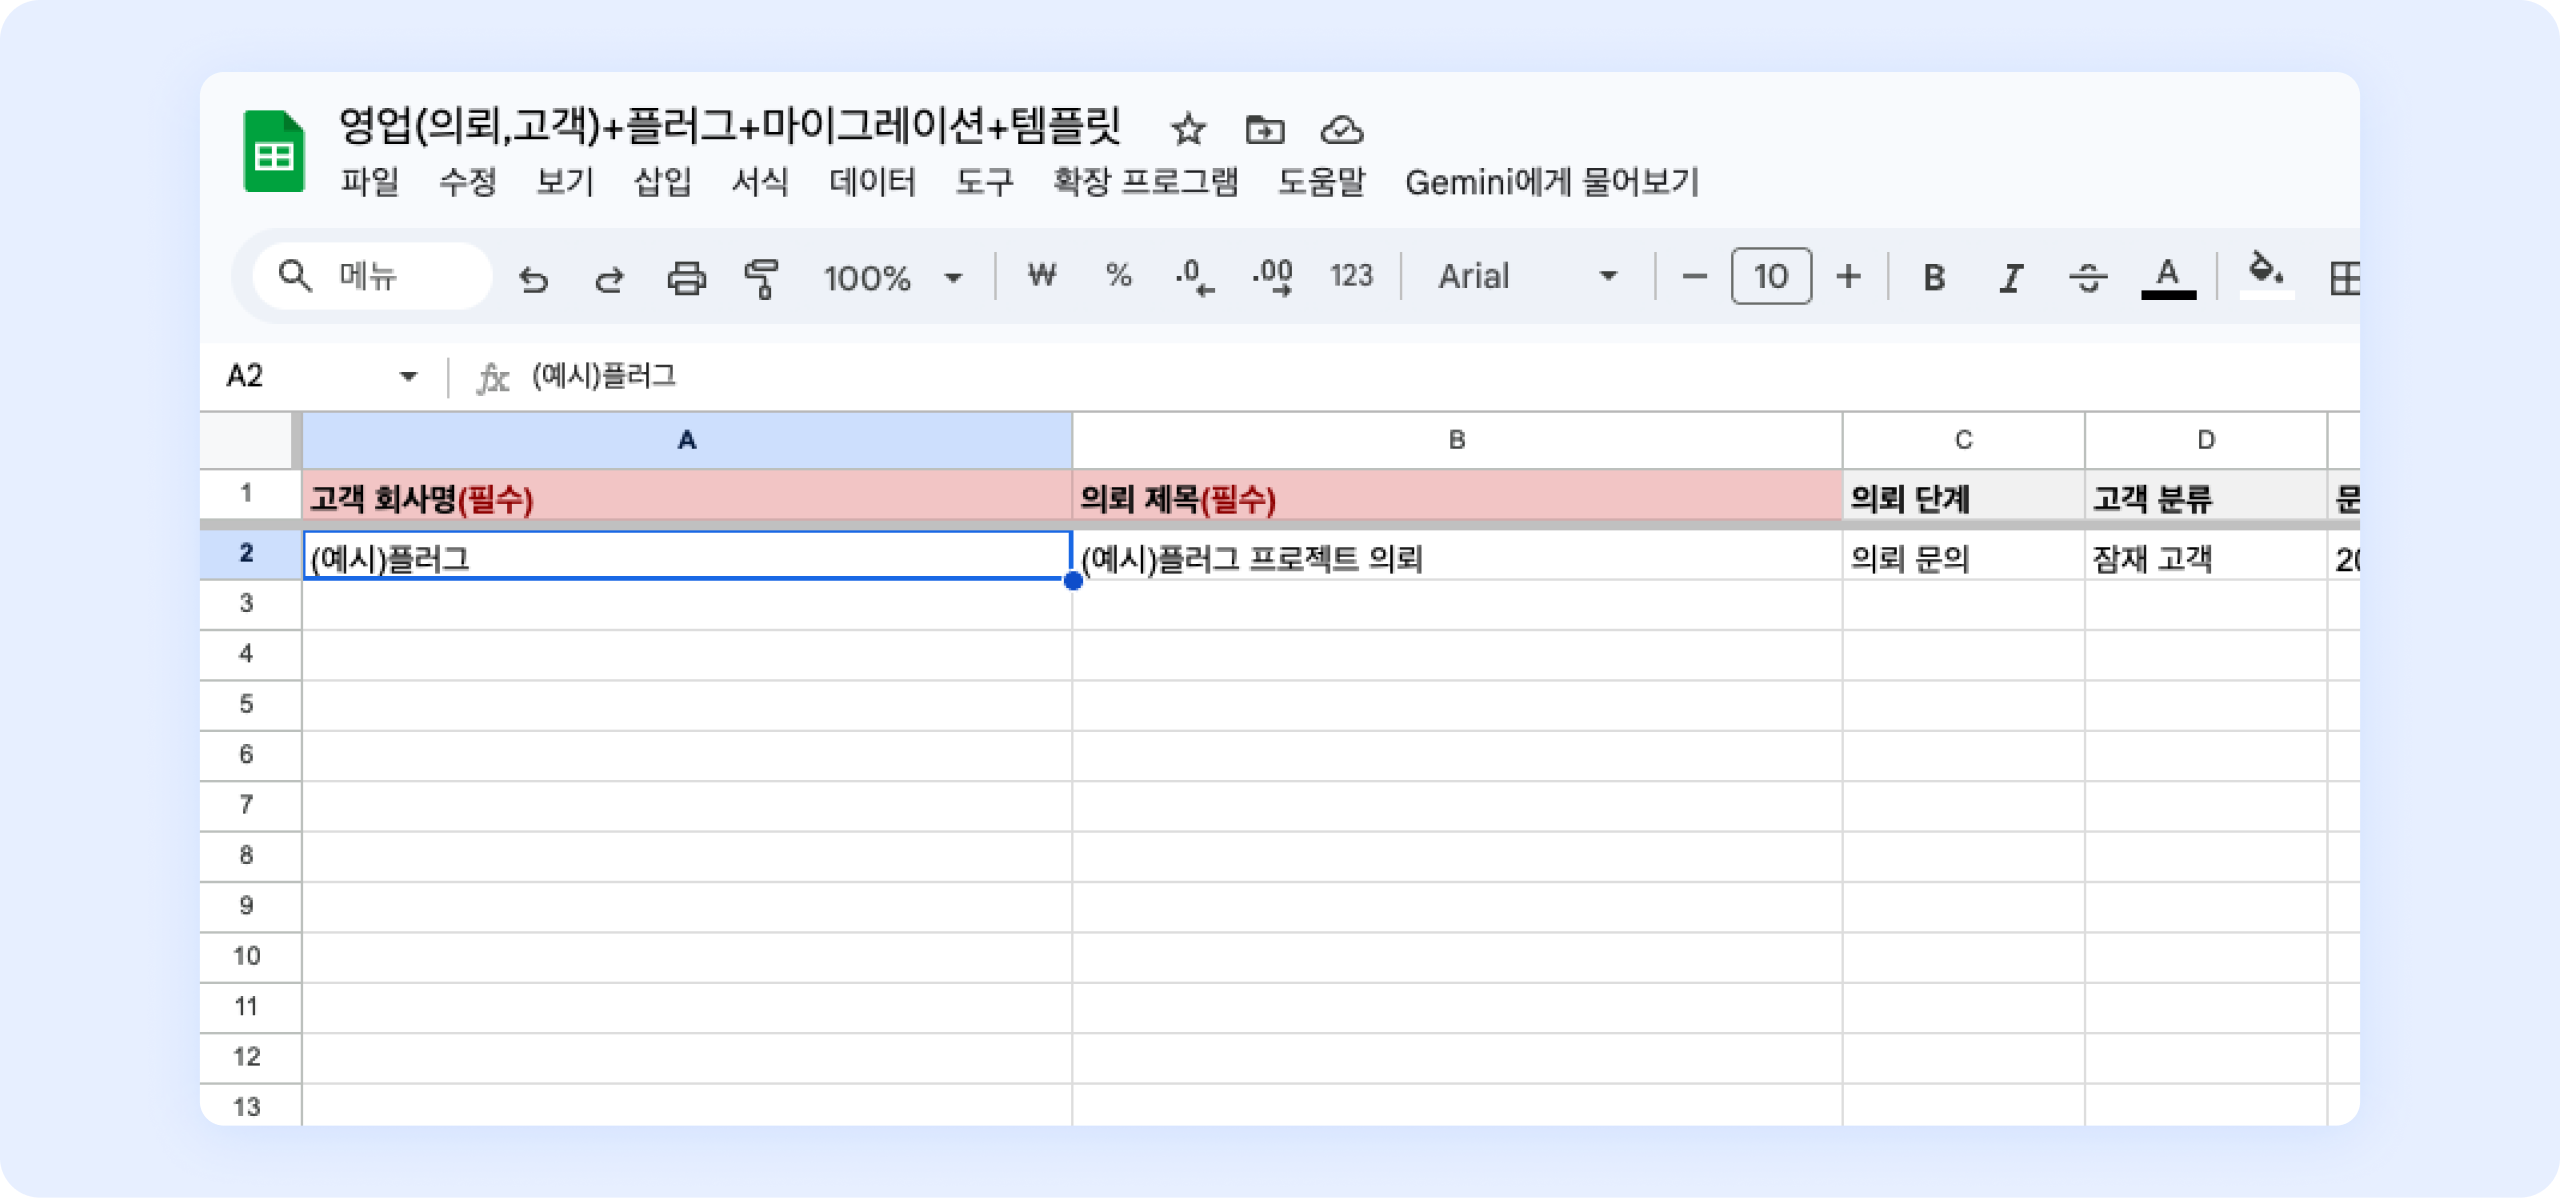The image size is (2560, 1198).
Task: Toggle italic formatting
Action: coord(2011,277)
